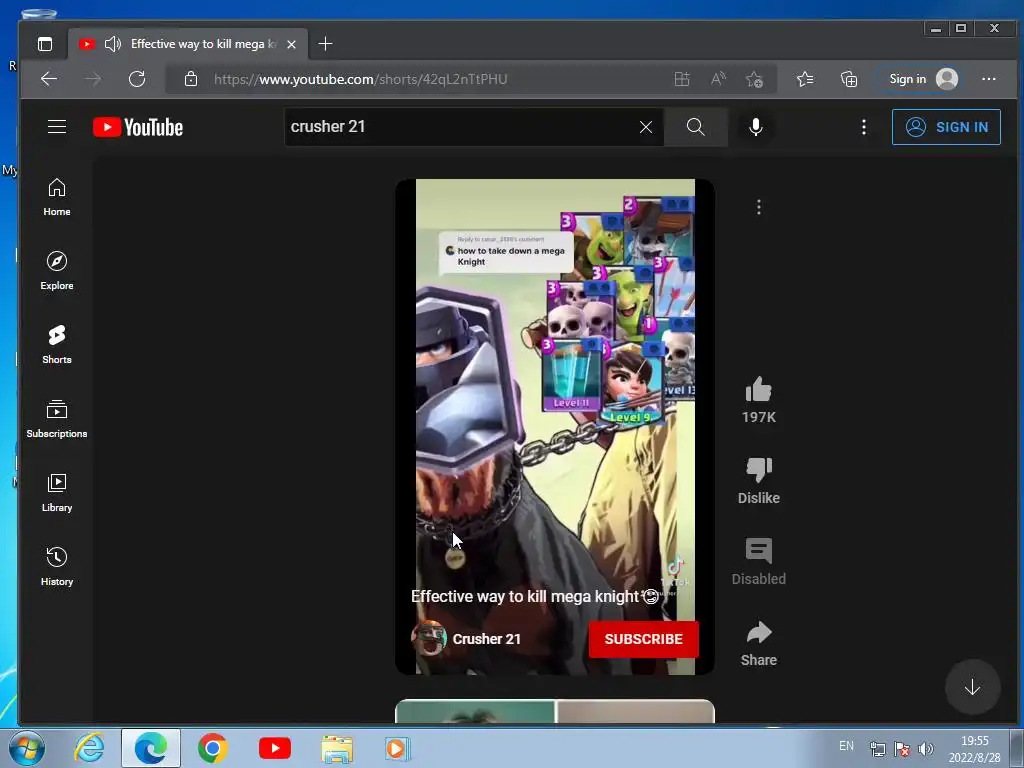1024x768 pixels.
Task: Open Home in the sidebar
Action: (x=57, y=197)
